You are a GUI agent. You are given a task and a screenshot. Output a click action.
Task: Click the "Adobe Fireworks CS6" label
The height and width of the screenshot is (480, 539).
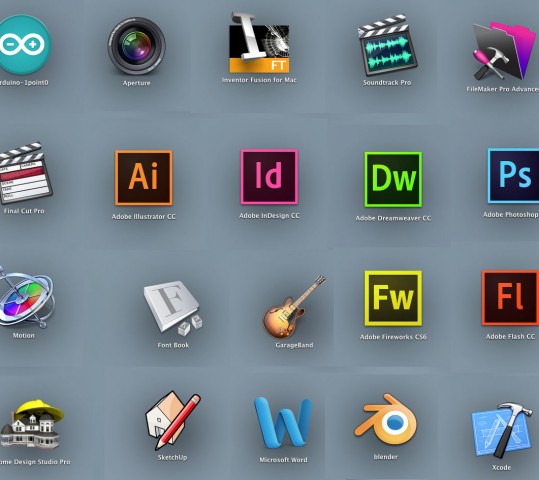[393, 337]
